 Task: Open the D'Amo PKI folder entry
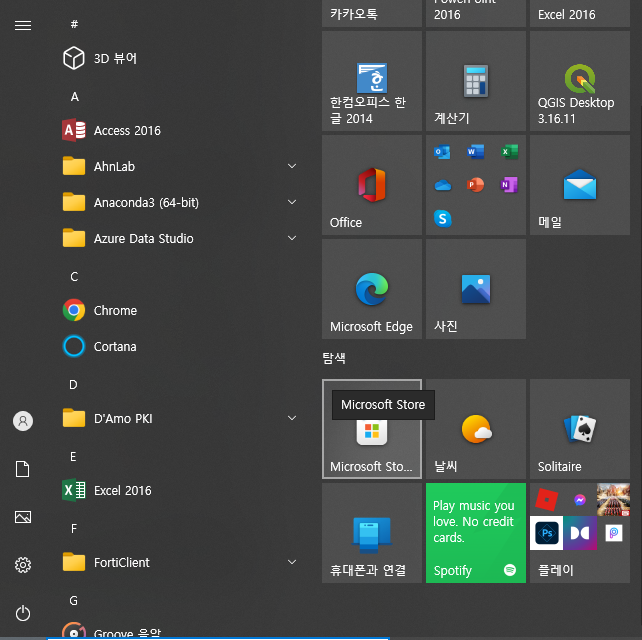(x=178, y=418)
